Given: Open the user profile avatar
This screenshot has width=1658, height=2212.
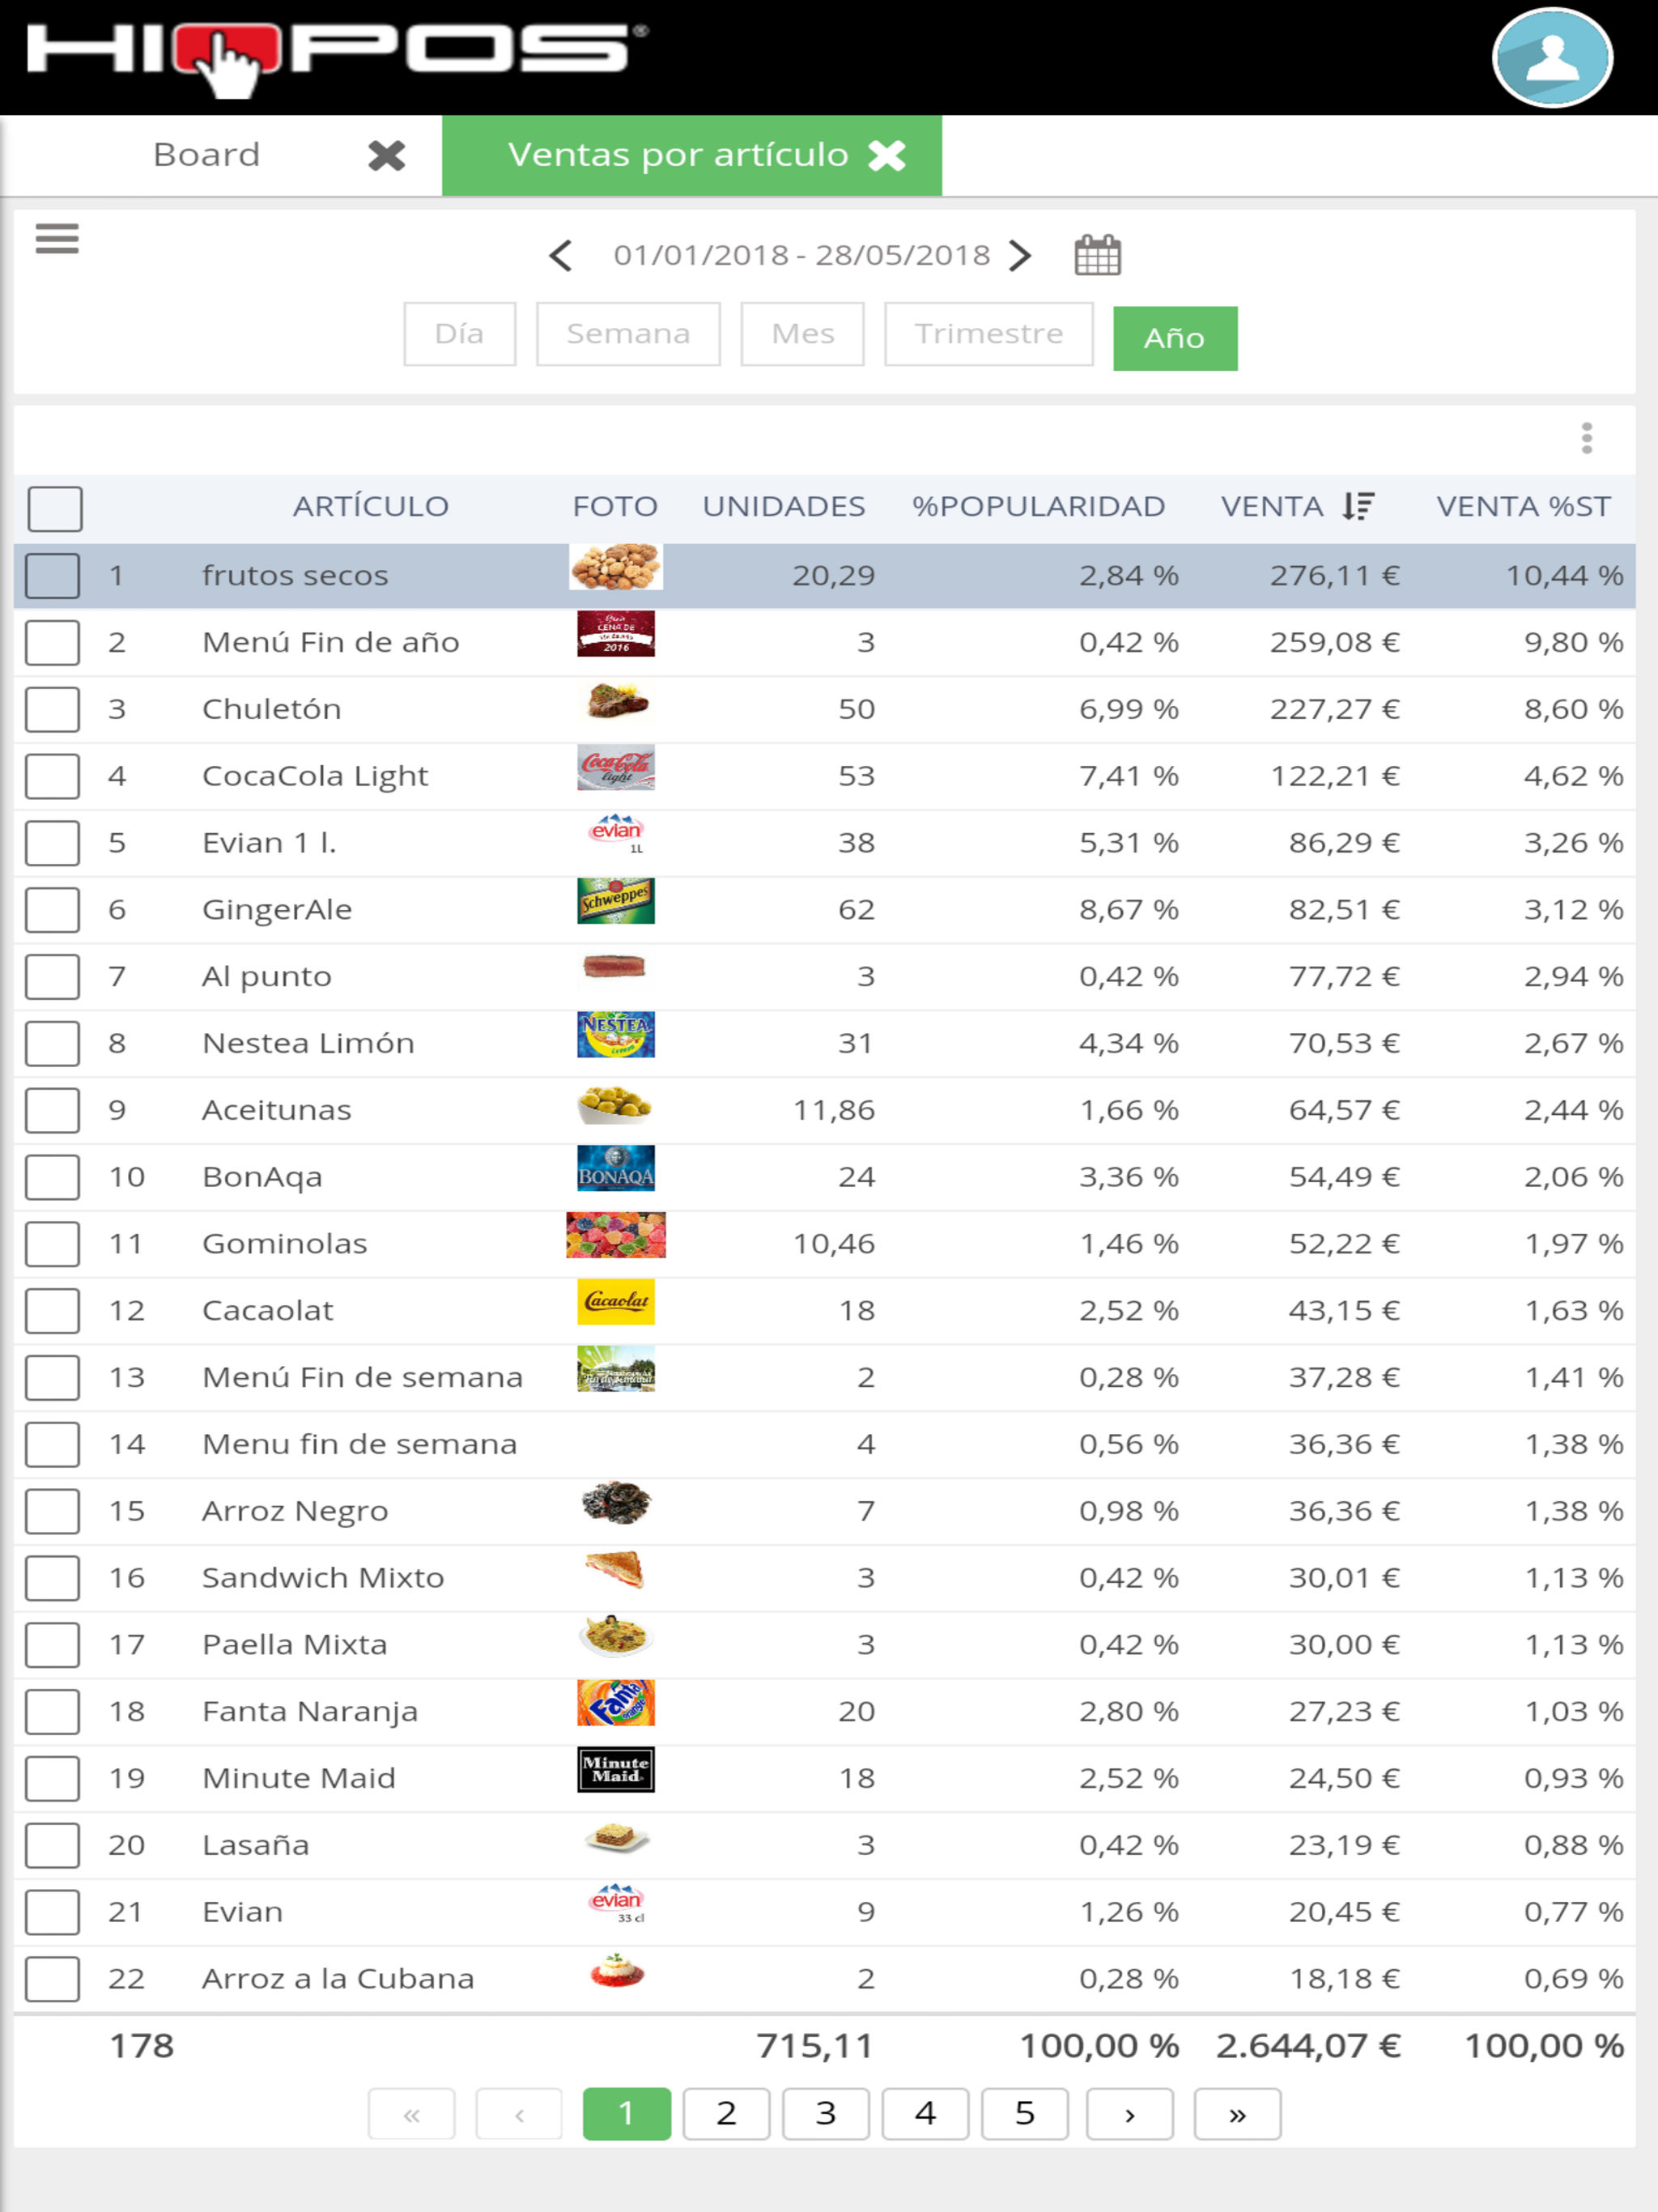Looking at the screenshot, I should pyautogui.click(x=1551, y=57).
